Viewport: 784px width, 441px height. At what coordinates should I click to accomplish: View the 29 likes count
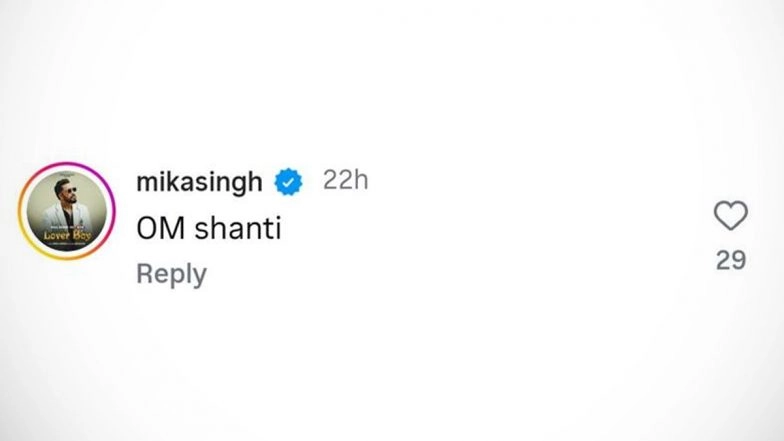731,260
